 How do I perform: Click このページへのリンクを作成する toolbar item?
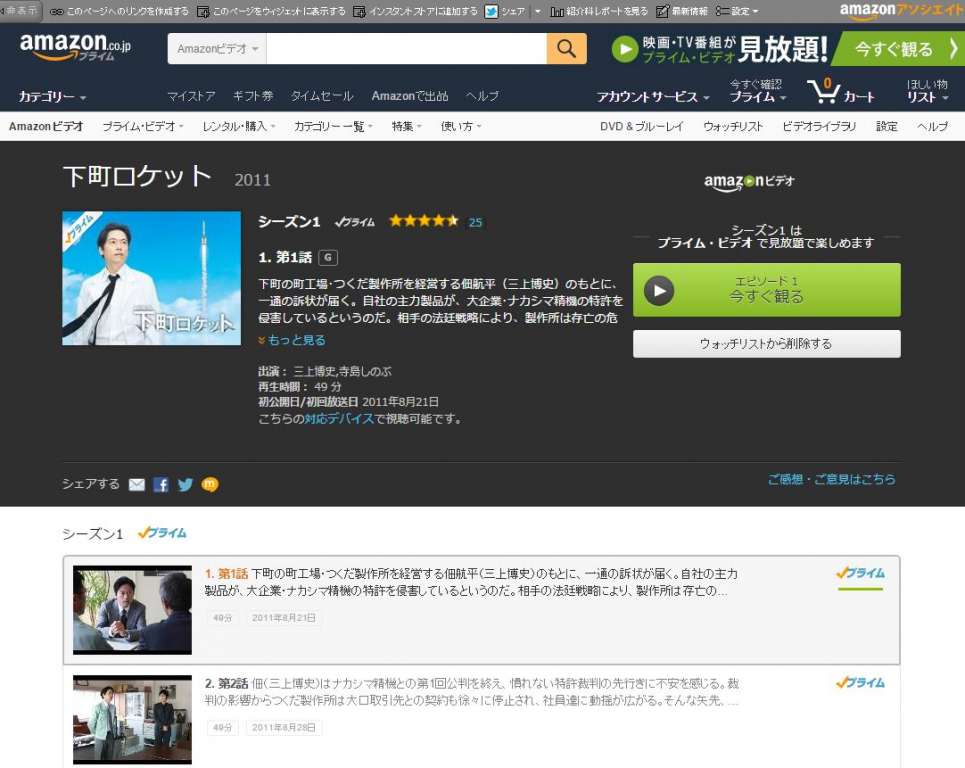coord(119,11)
